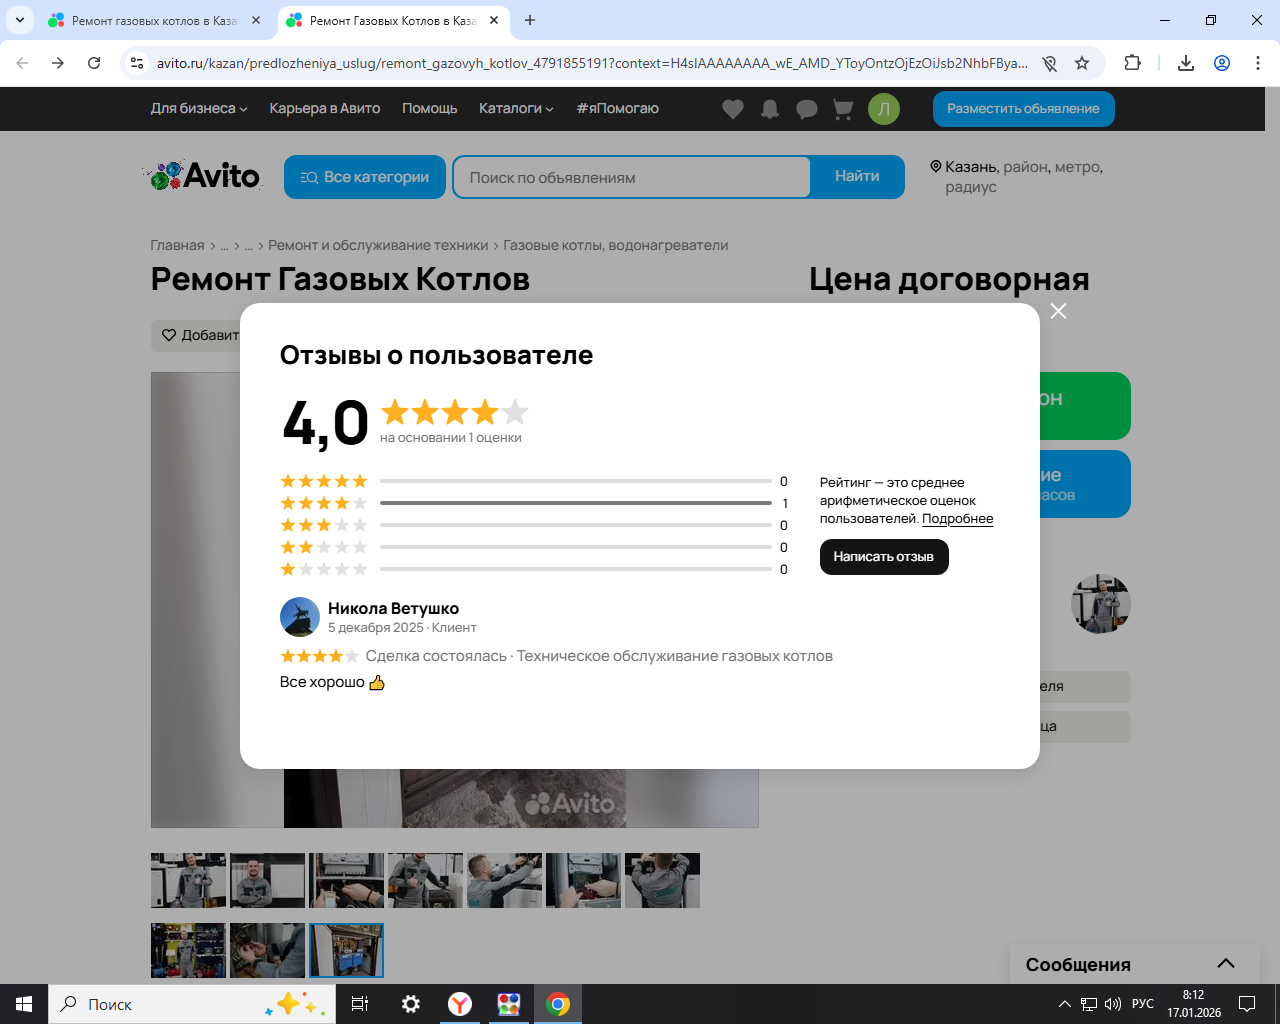Click volume speaker icon in tray
1280x1024 pixels.
(x=1113, y=1004)
